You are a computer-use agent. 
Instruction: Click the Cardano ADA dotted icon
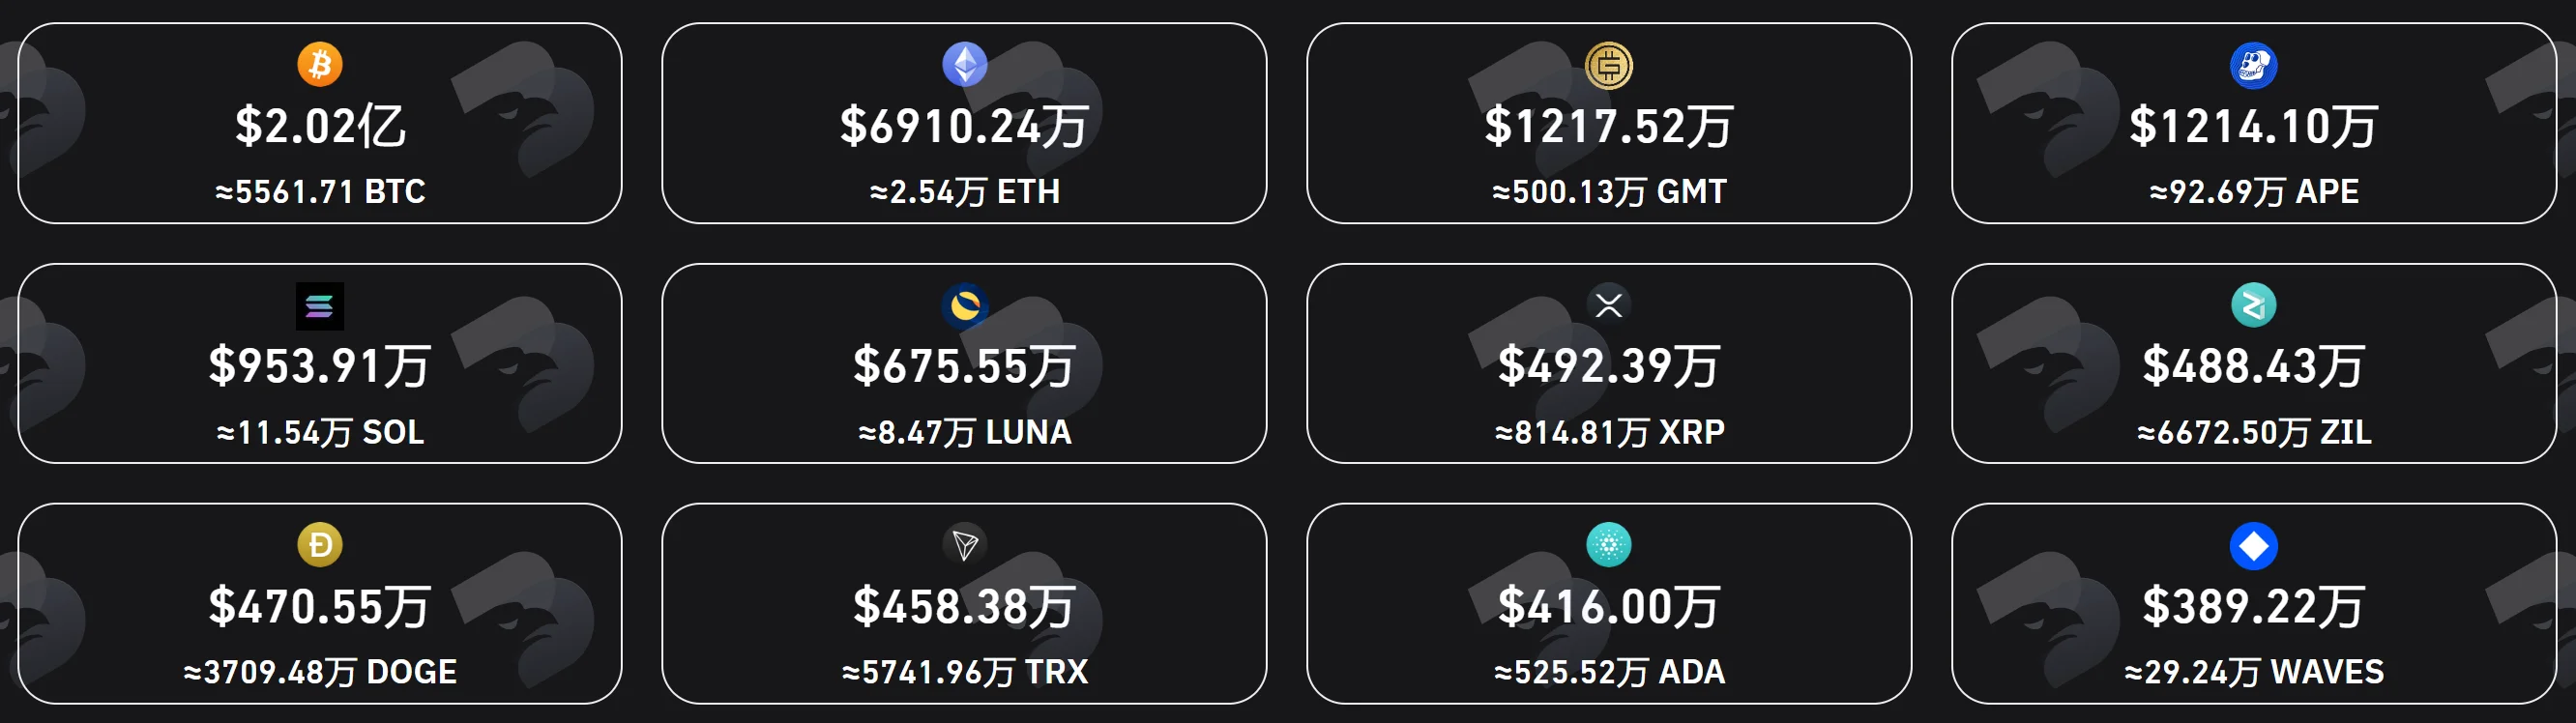(1609, 545)
